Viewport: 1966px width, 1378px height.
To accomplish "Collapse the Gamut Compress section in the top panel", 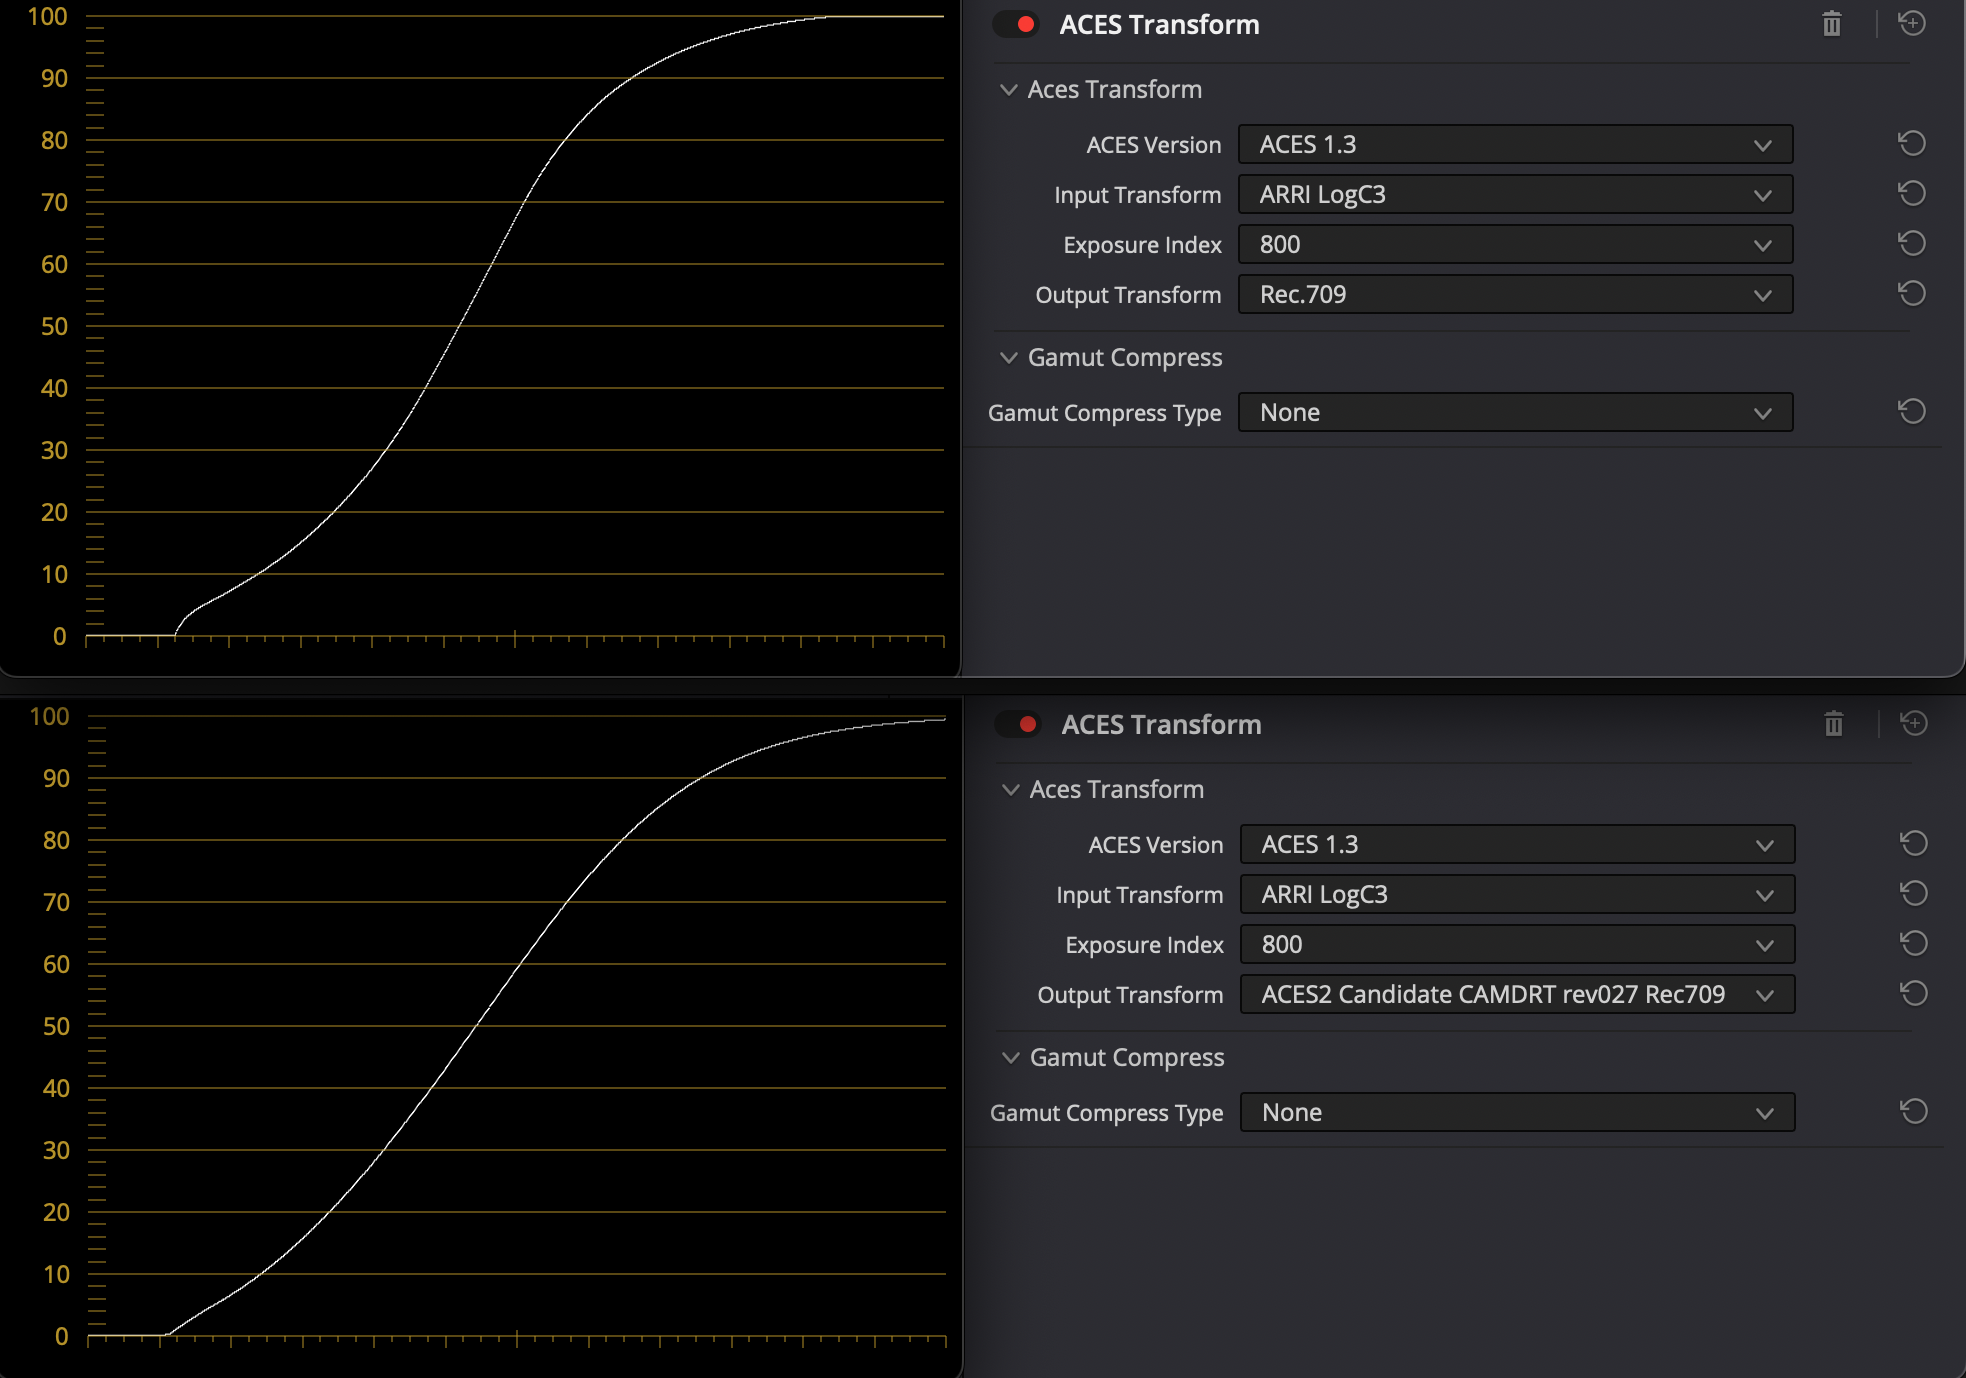I will [x=1009, y=358].
